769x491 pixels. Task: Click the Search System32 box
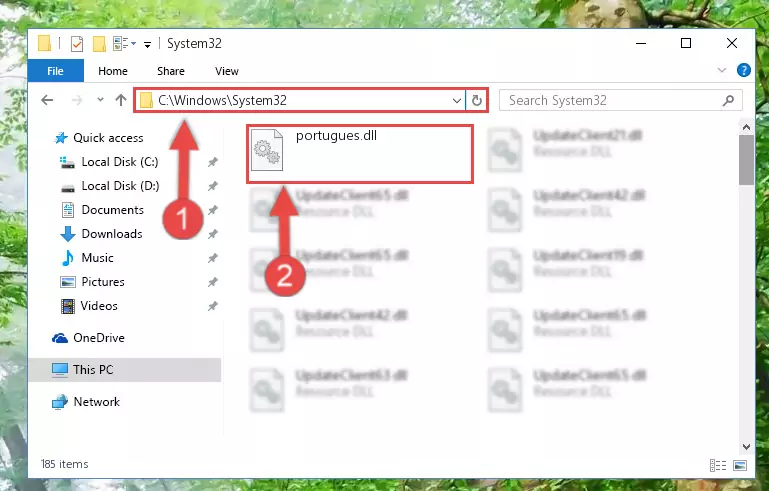pyautogui.click(x=620, y=101)
